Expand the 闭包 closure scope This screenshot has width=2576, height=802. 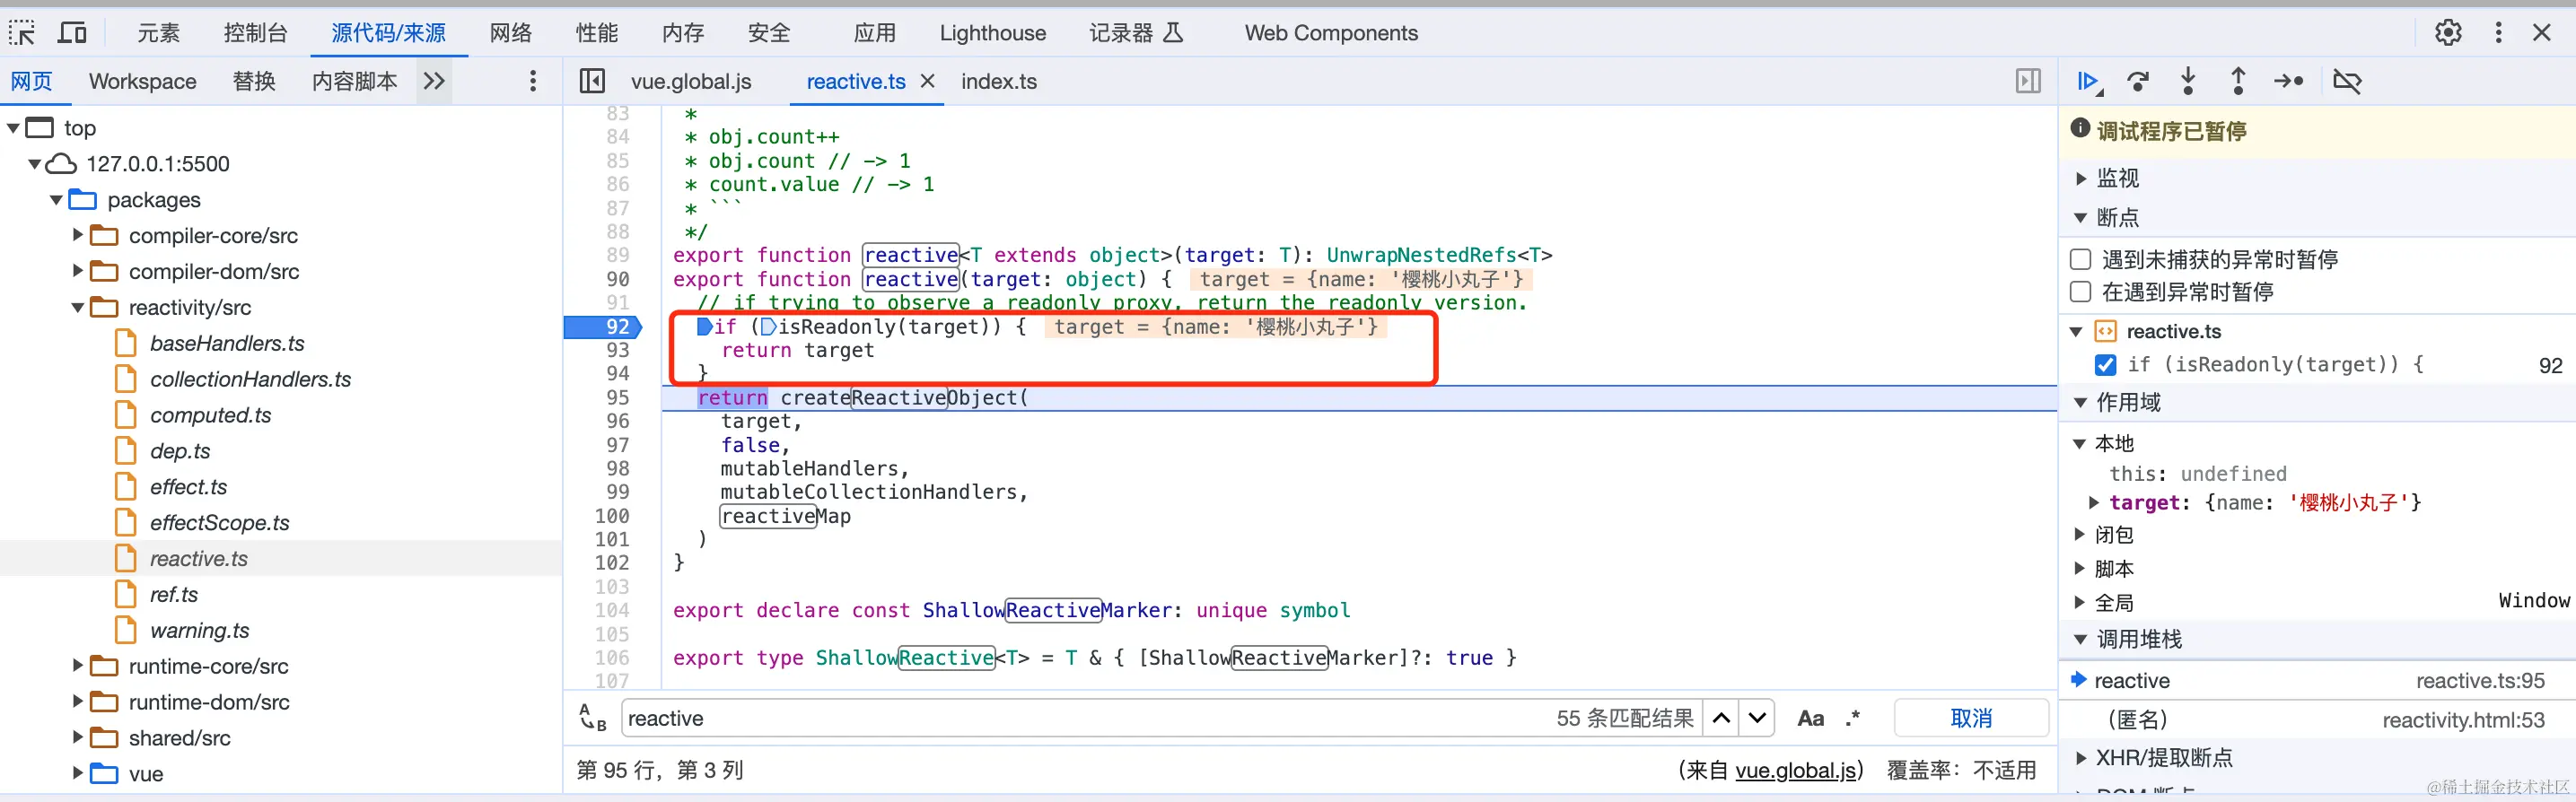2081,535
